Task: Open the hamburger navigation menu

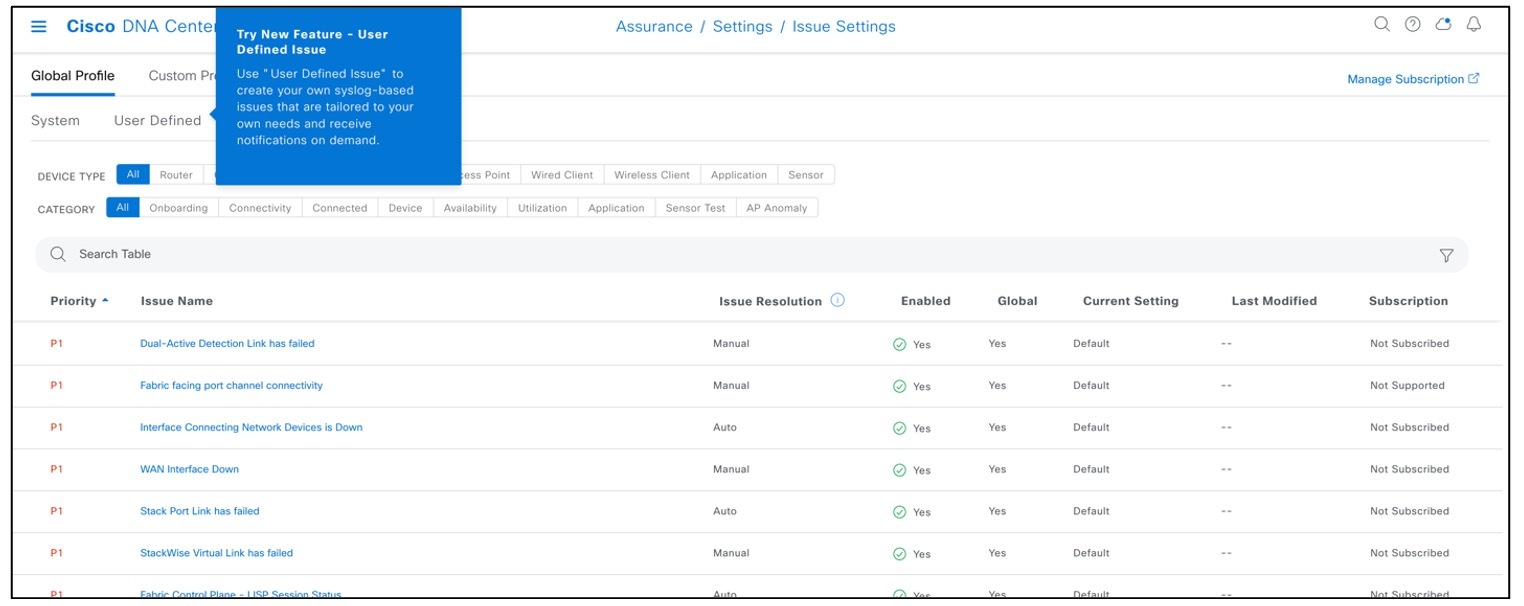Action: pos(38,26)
